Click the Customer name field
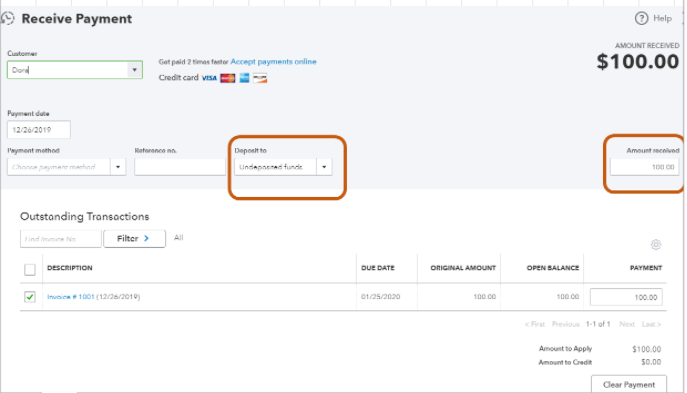687x393 pixels. tap(67, 70)
